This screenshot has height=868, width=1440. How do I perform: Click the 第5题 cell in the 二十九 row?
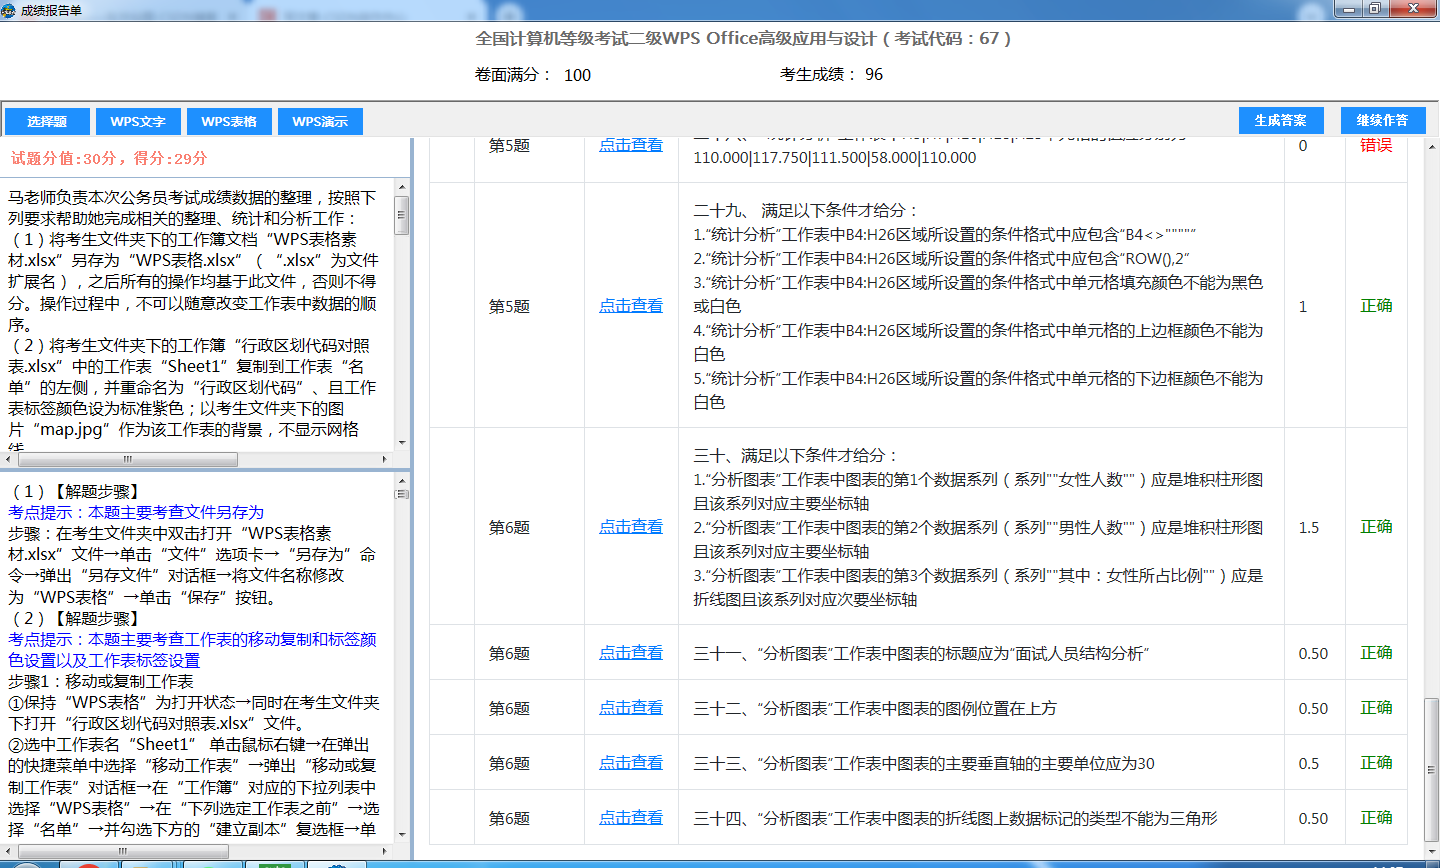pyautogui.click(x=509, y=307)
